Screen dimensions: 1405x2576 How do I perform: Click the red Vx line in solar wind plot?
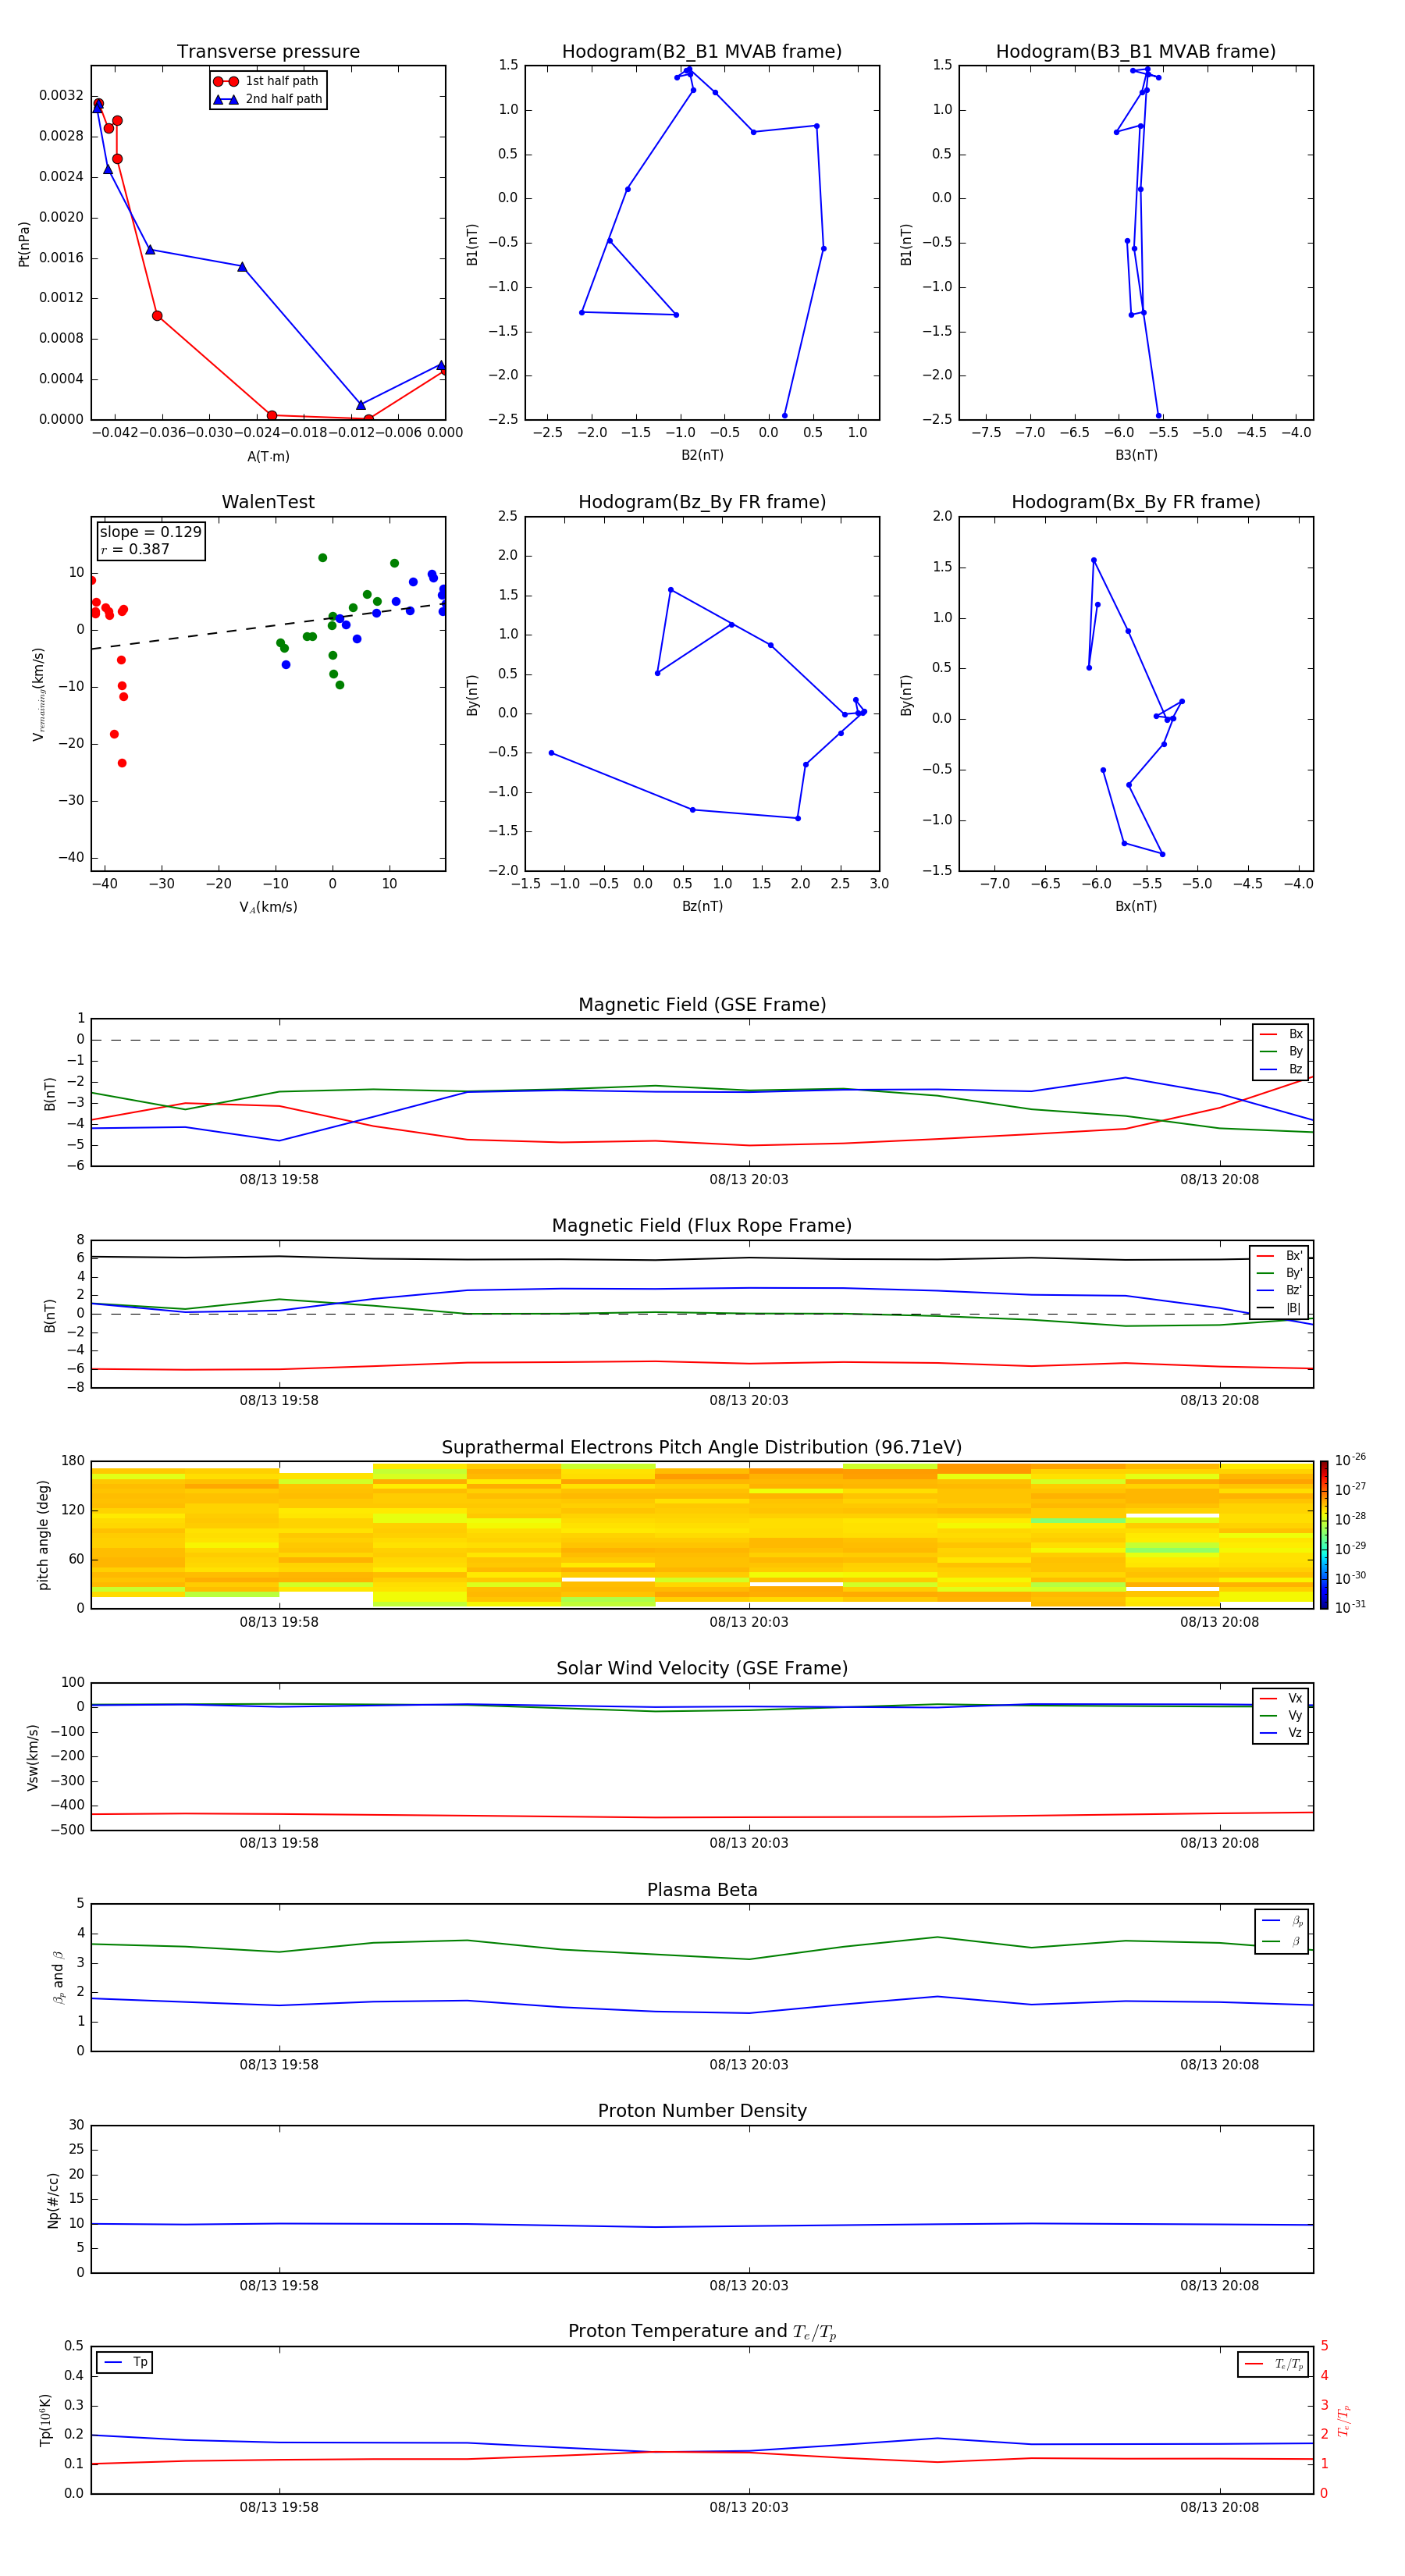[702, 1816]
